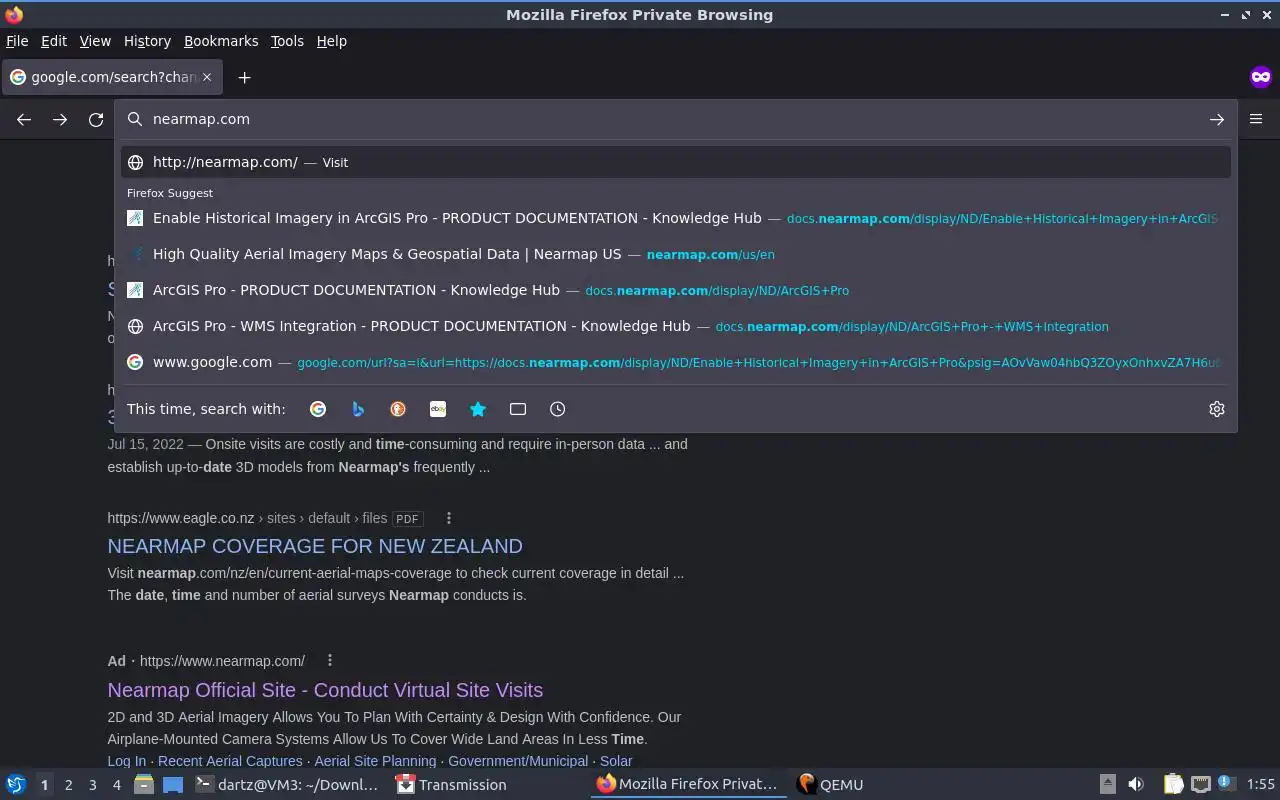Image resolution: width=1280 pixels, height=800 pixels.
Task: Switch to dartz@VM3 terminal in taskbar
Action: 287,785
